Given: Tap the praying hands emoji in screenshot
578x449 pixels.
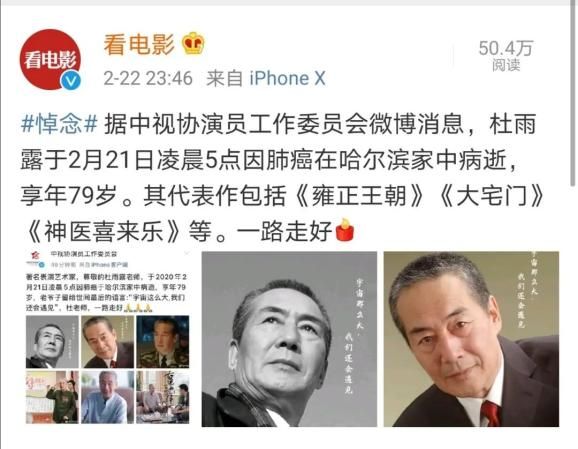Looking at the screenshot, I should pyautogui.click(x=138, y=308).
